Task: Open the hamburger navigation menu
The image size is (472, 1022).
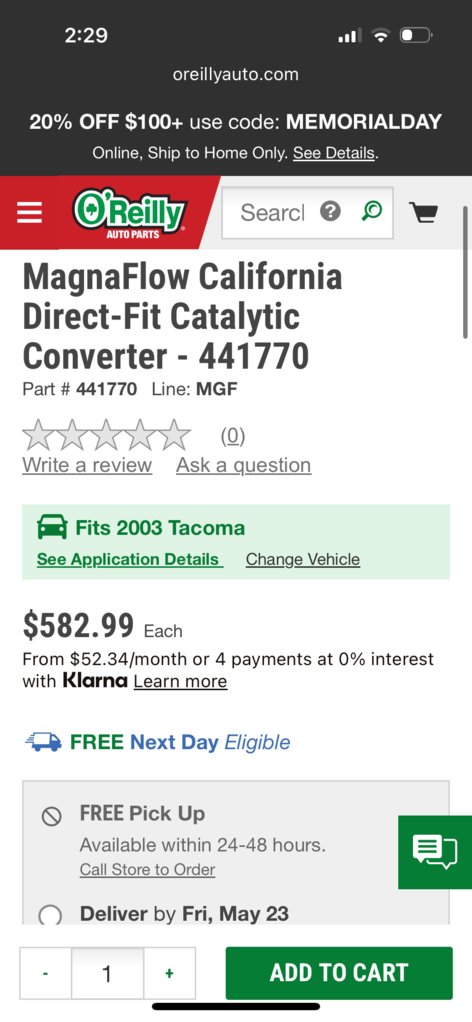Action: pyautogui.click(x=29, y=212)
